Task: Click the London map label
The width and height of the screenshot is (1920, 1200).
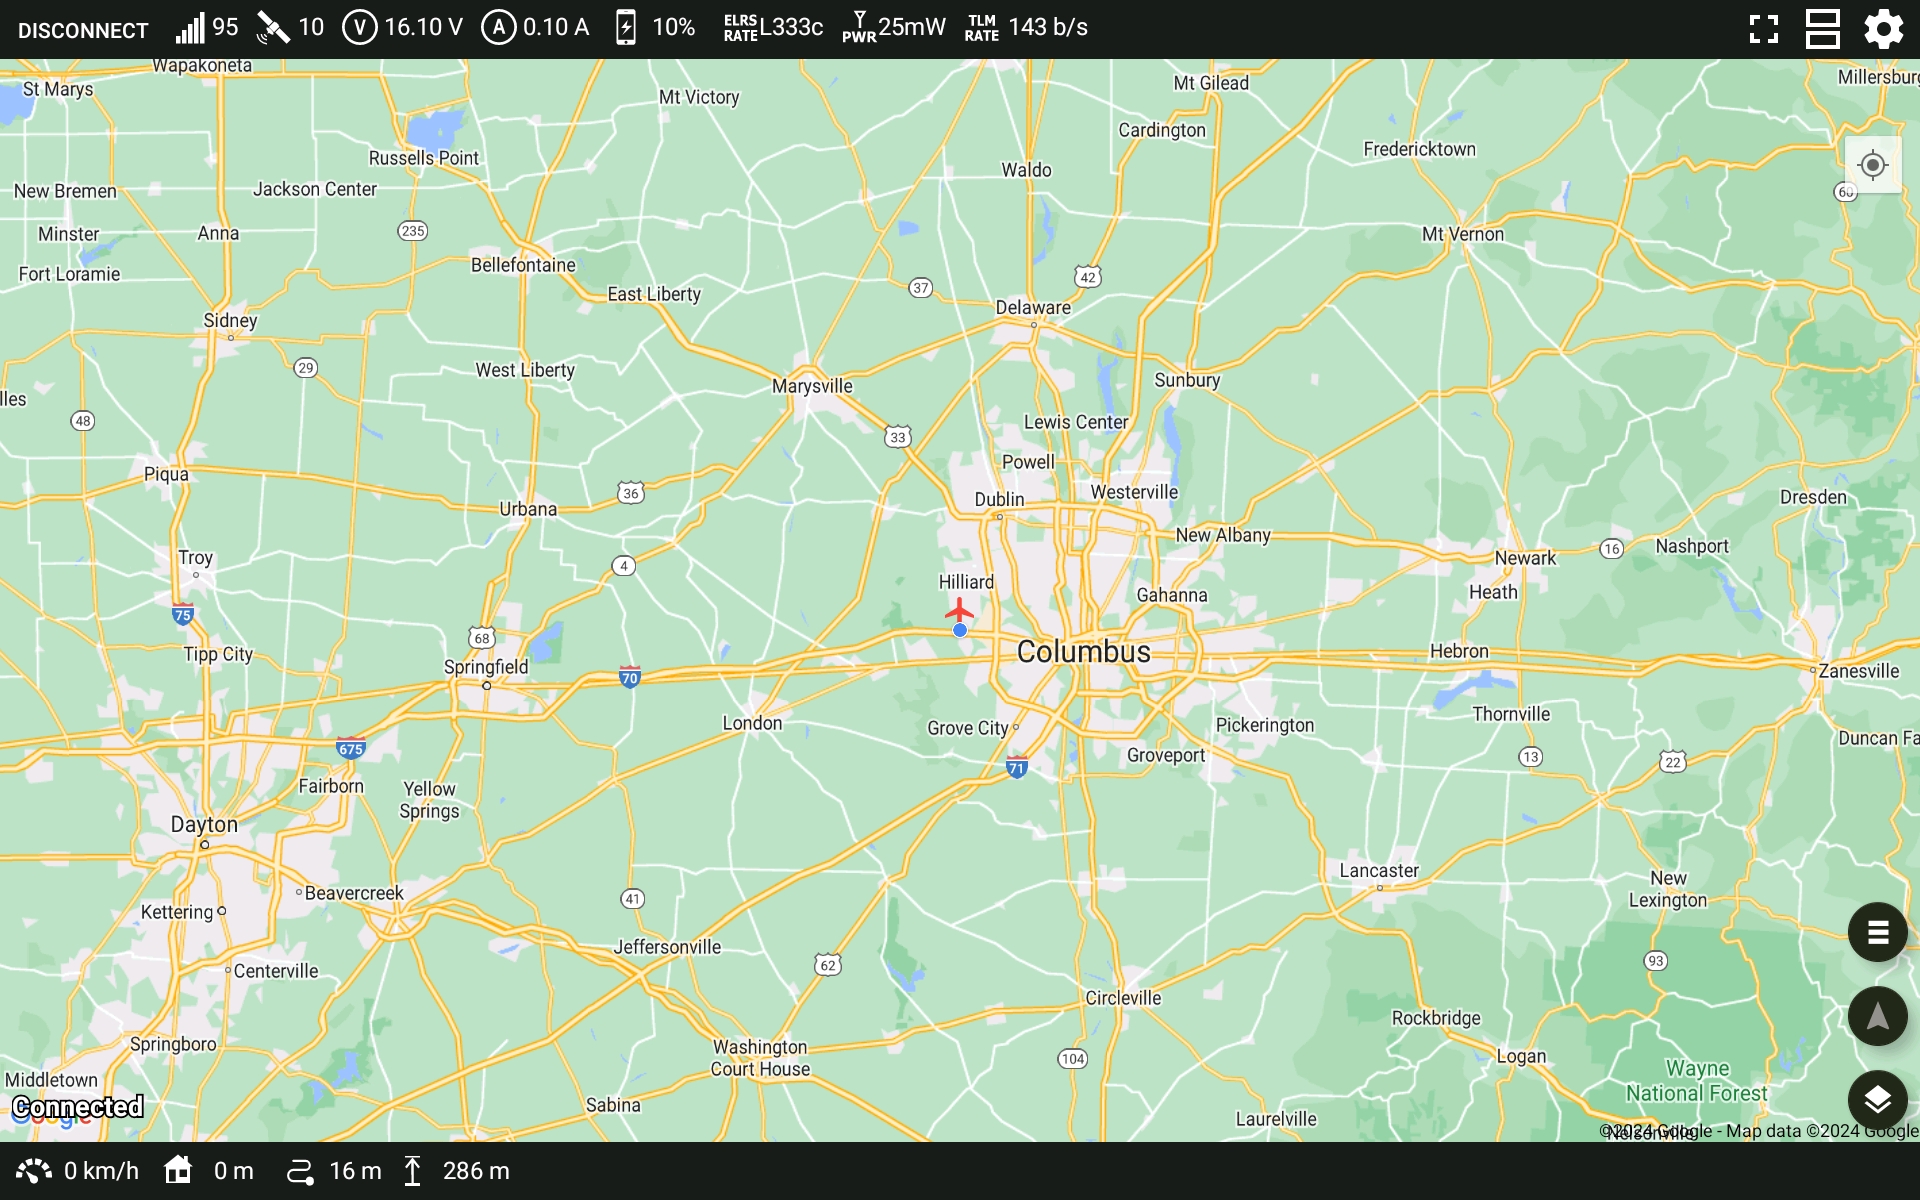Action: click(752, 723)
